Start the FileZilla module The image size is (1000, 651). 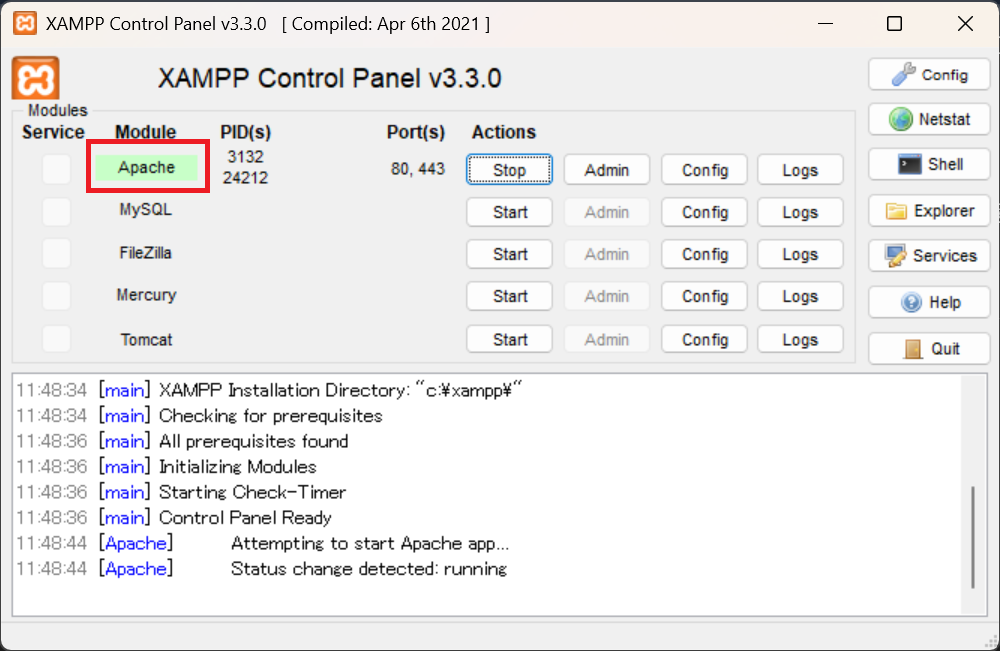(509, 254)
